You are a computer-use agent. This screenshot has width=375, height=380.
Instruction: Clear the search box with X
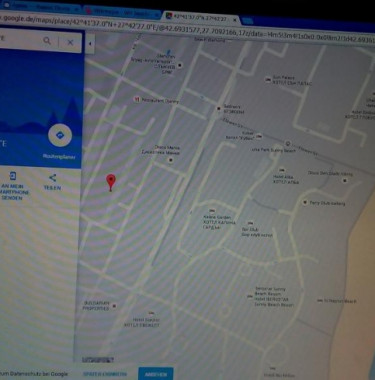click(x=70, y=42)
